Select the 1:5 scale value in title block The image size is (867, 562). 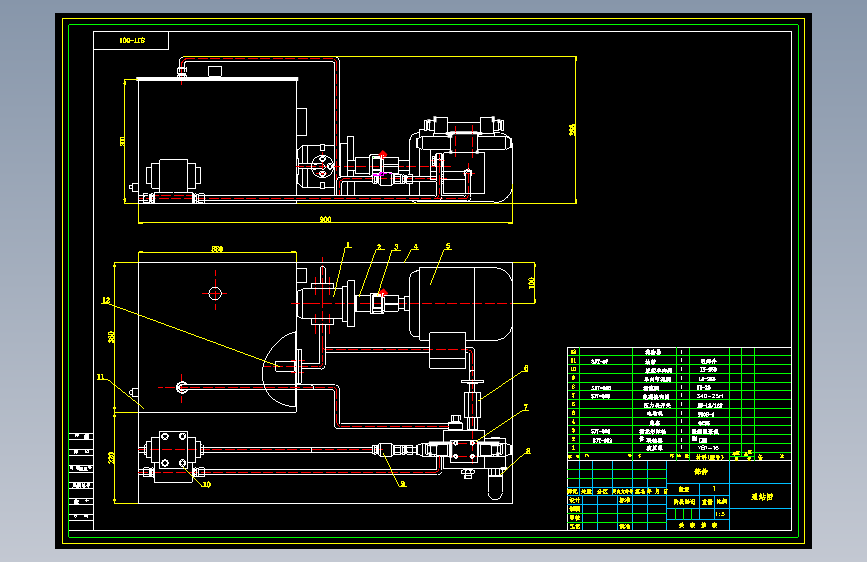pyautogui.click(x=719, y=514)
